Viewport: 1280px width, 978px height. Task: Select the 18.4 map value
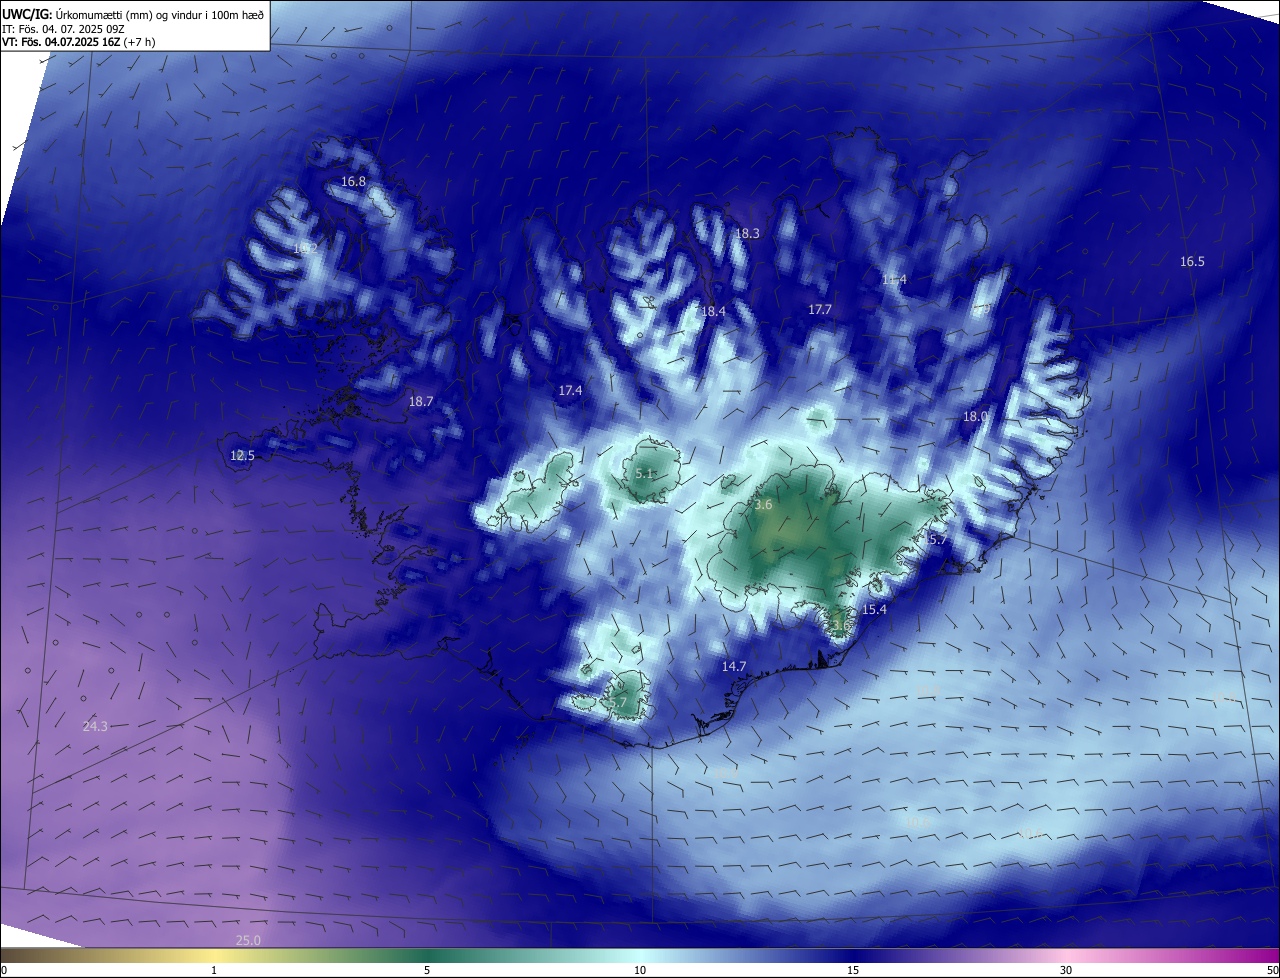(x=713, y=312)
